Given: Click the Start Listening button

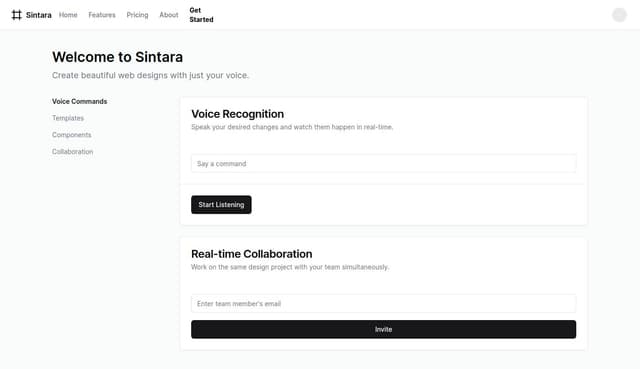Looking at the screenshot, I should 221,205.
